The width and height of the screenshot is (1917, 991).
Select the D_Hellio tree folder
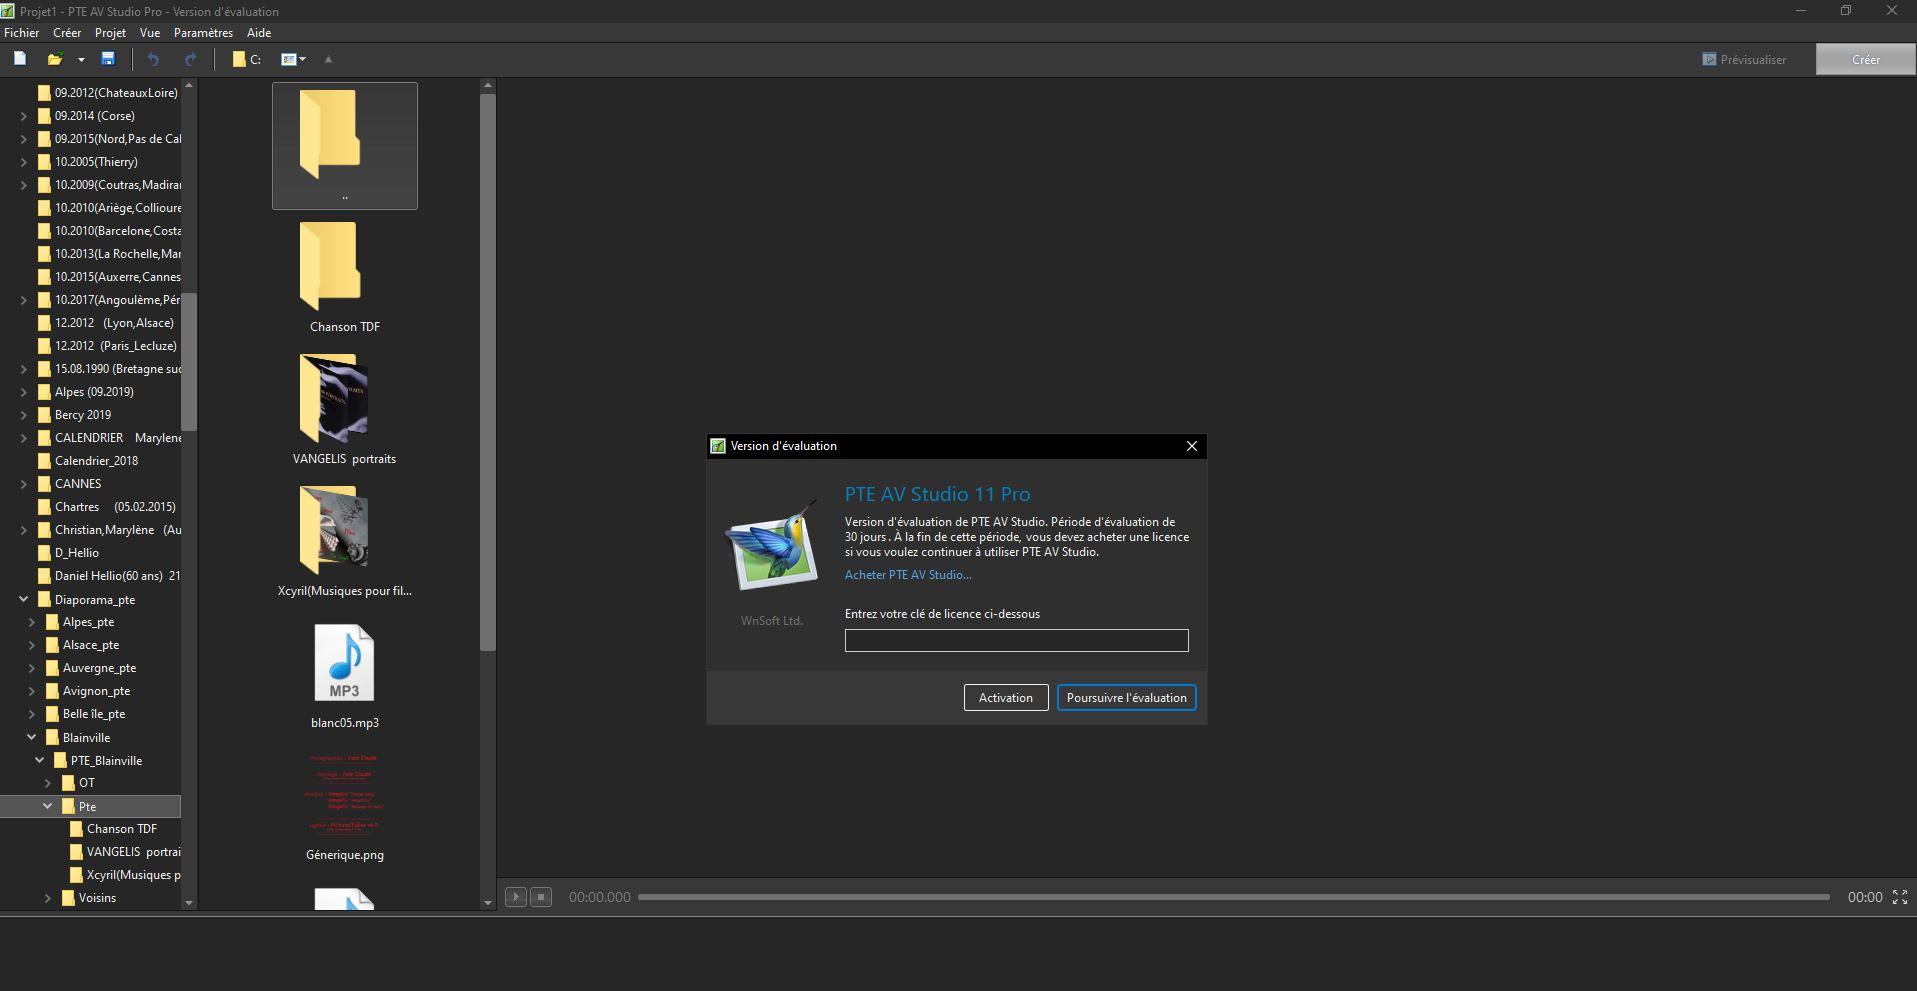pos(68,553)
